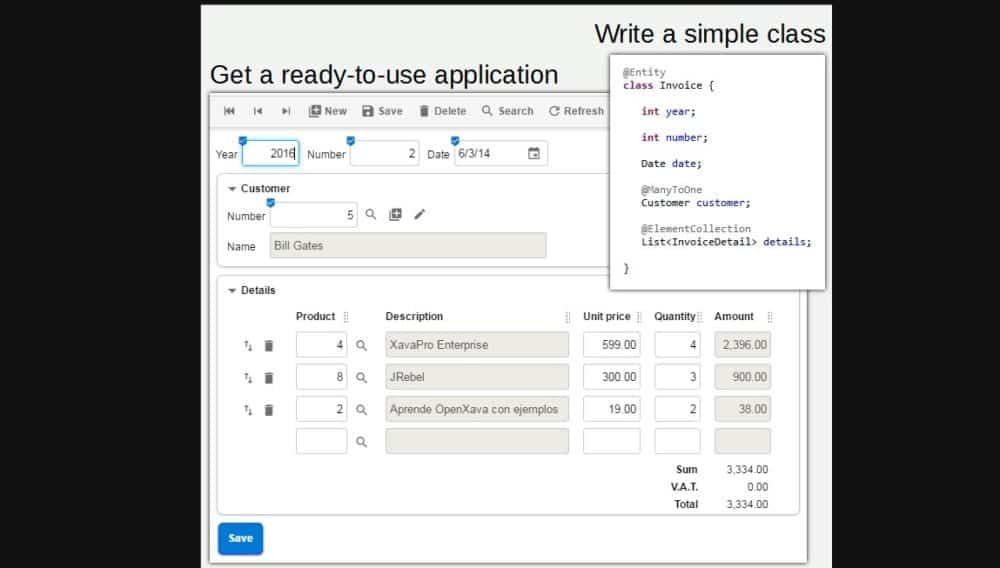Reorder the JRebel row using move handle

point(248,378)
